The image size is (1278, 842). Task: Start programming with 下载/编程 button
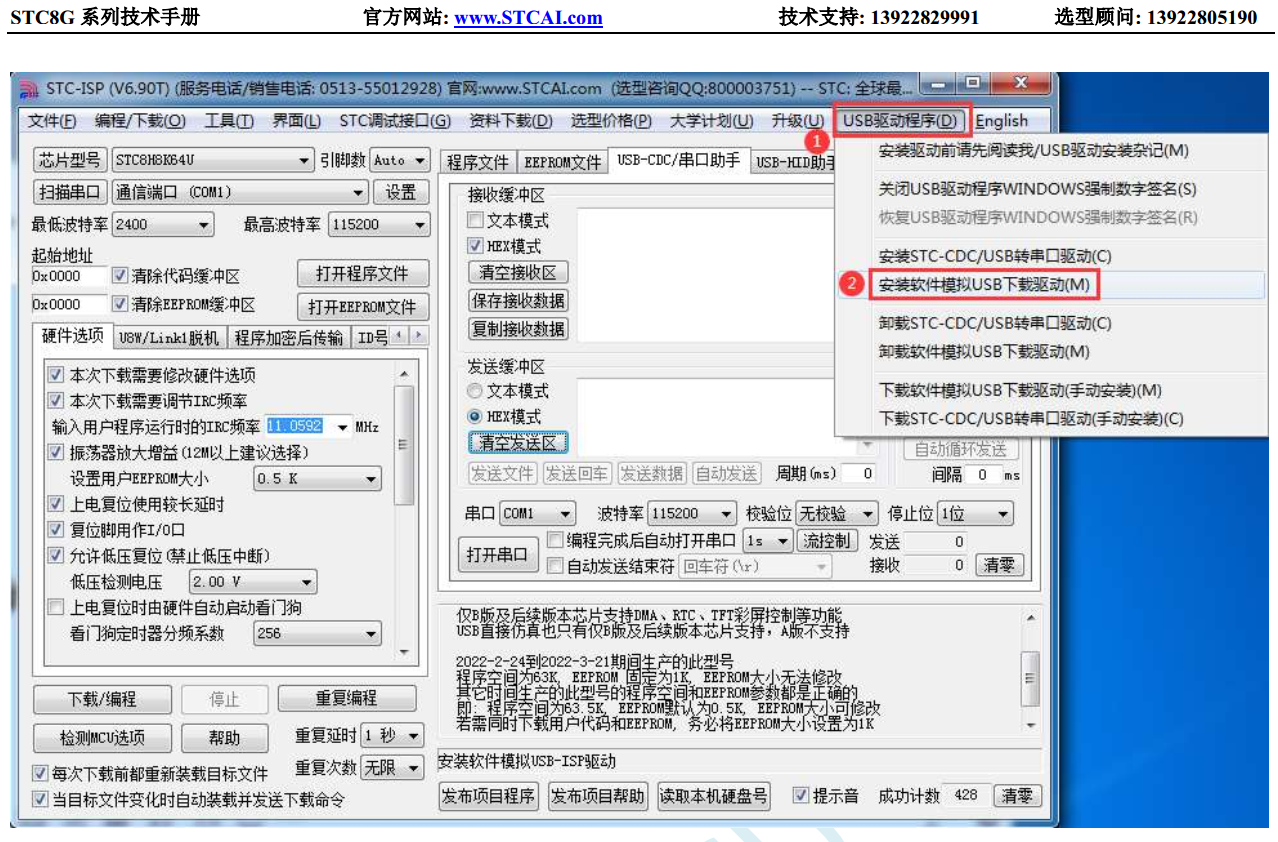[x=103, y=699]
